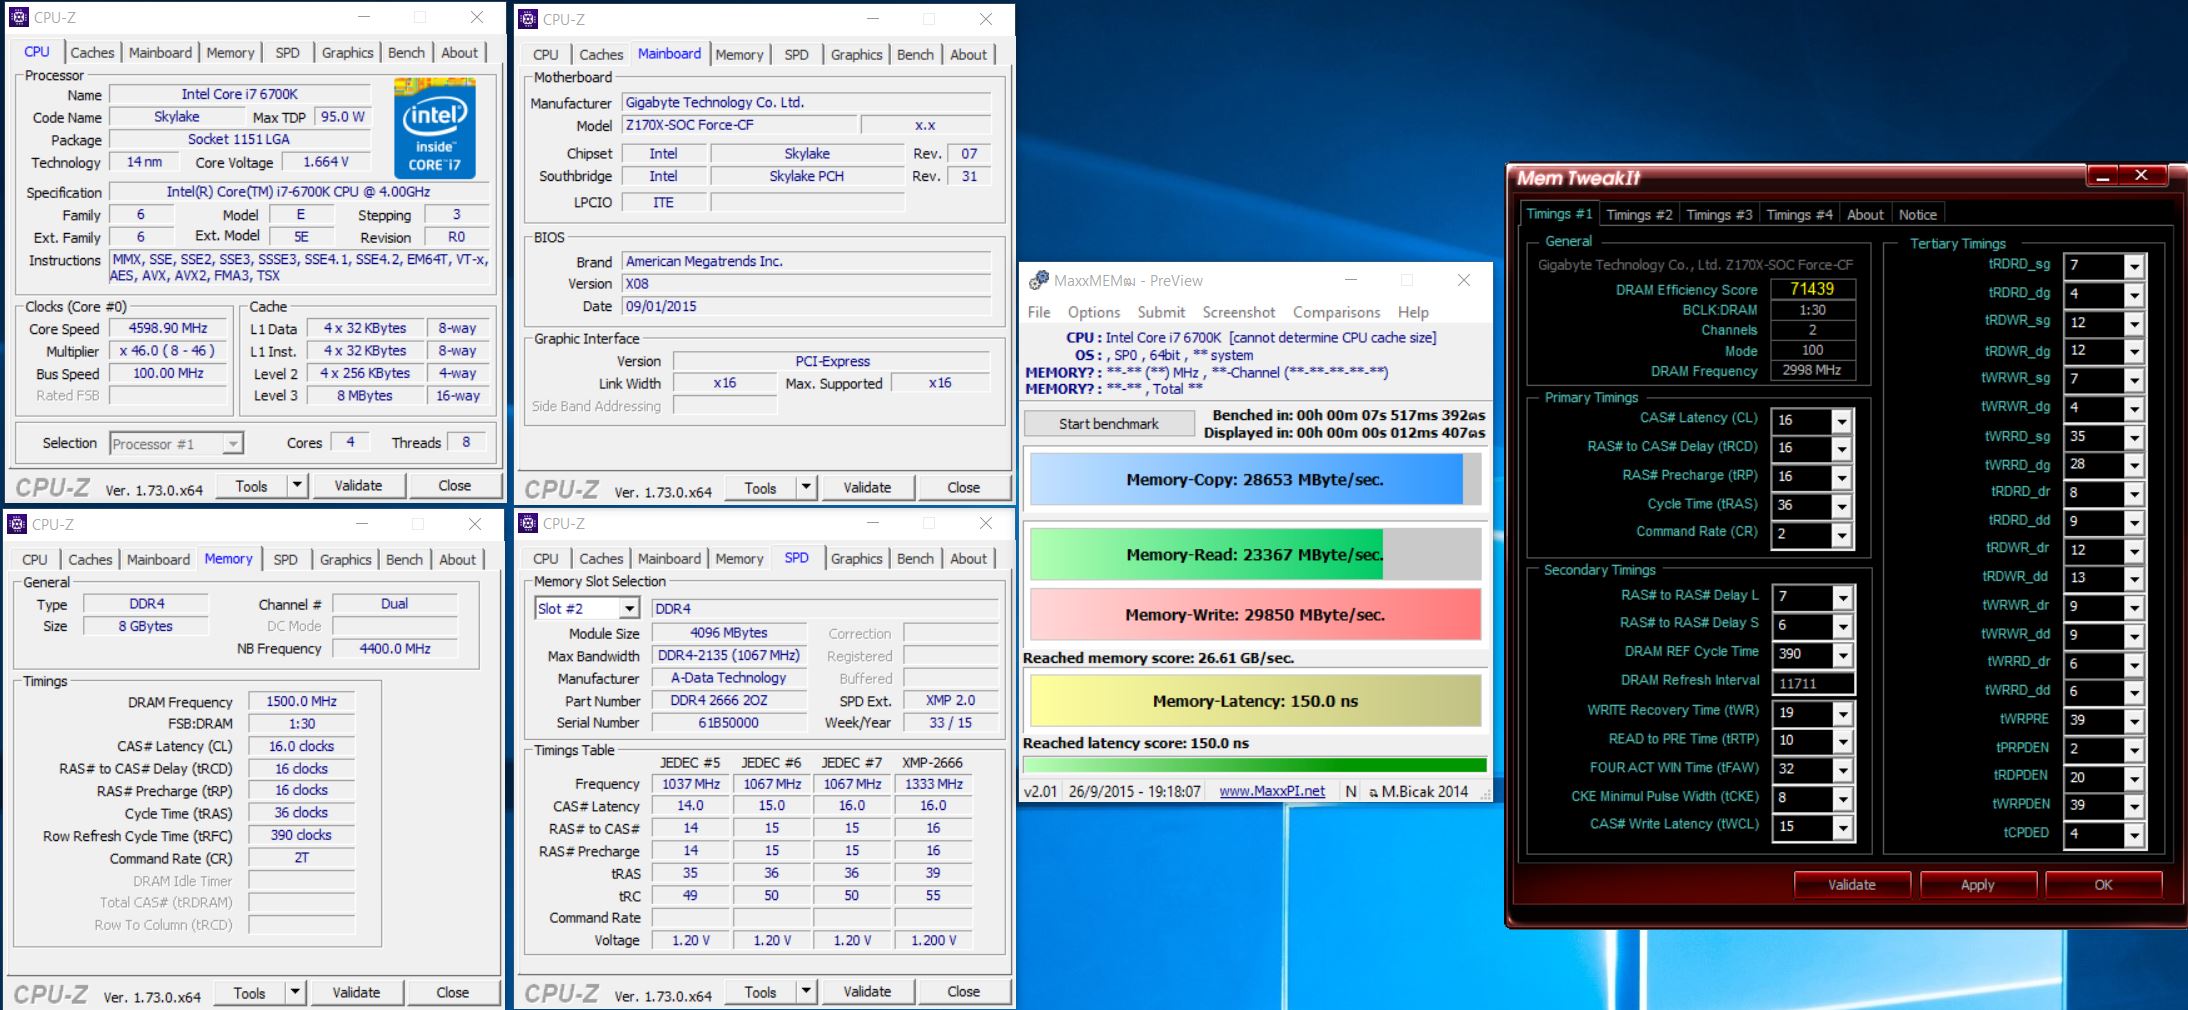This screenshot has height=1010, width=2188.
Task: Click the BIOS Date field 09/01/2015
Action: click(x=807, y=306)
